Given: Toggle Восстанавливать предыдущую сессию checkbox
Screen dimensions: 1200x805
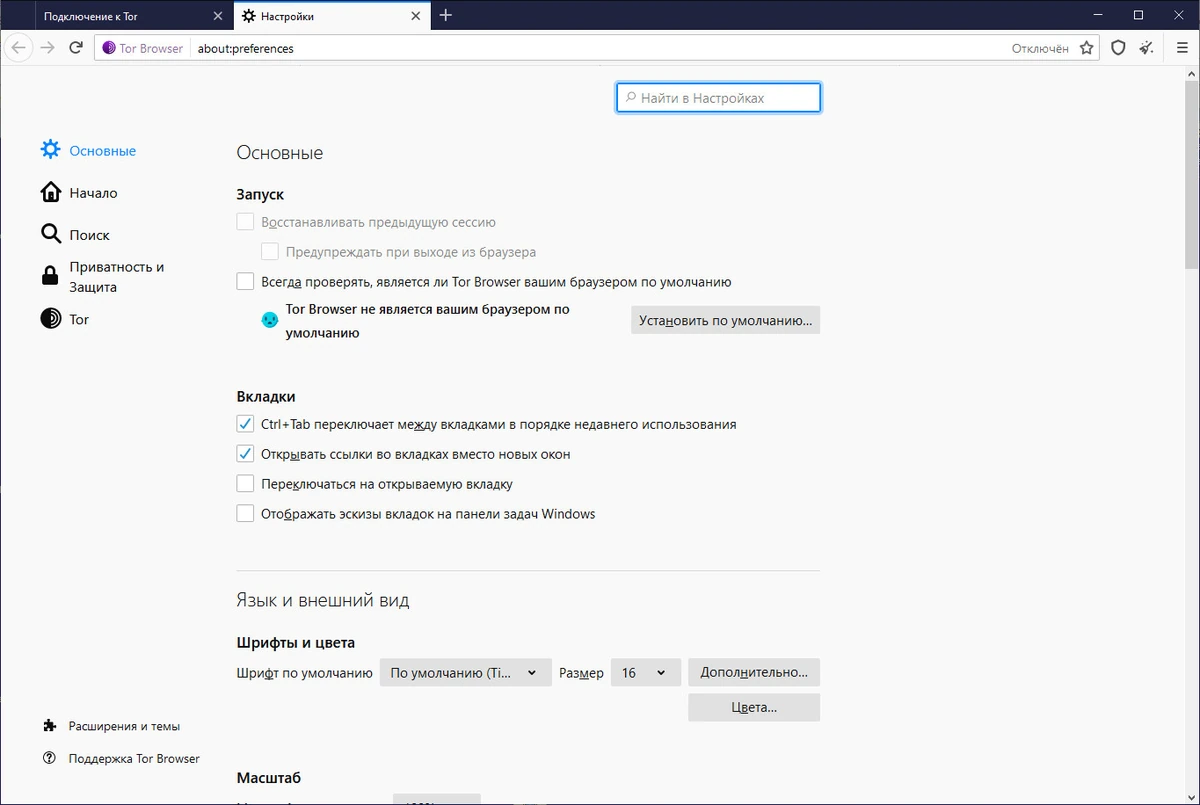Looking at the screenshot, I should tap(245, 222).
